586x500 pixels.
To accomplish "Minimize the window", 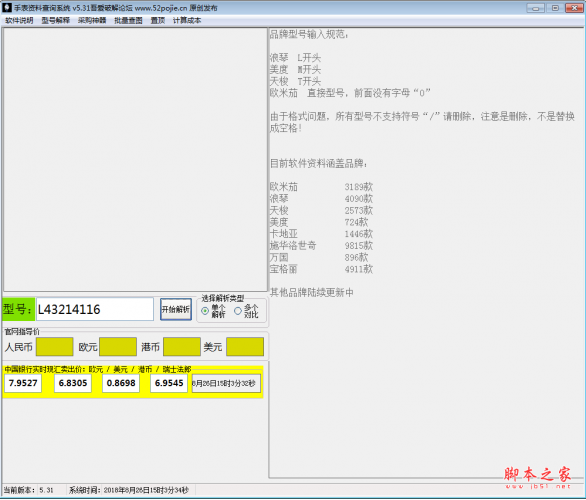I will coord(535,8).
